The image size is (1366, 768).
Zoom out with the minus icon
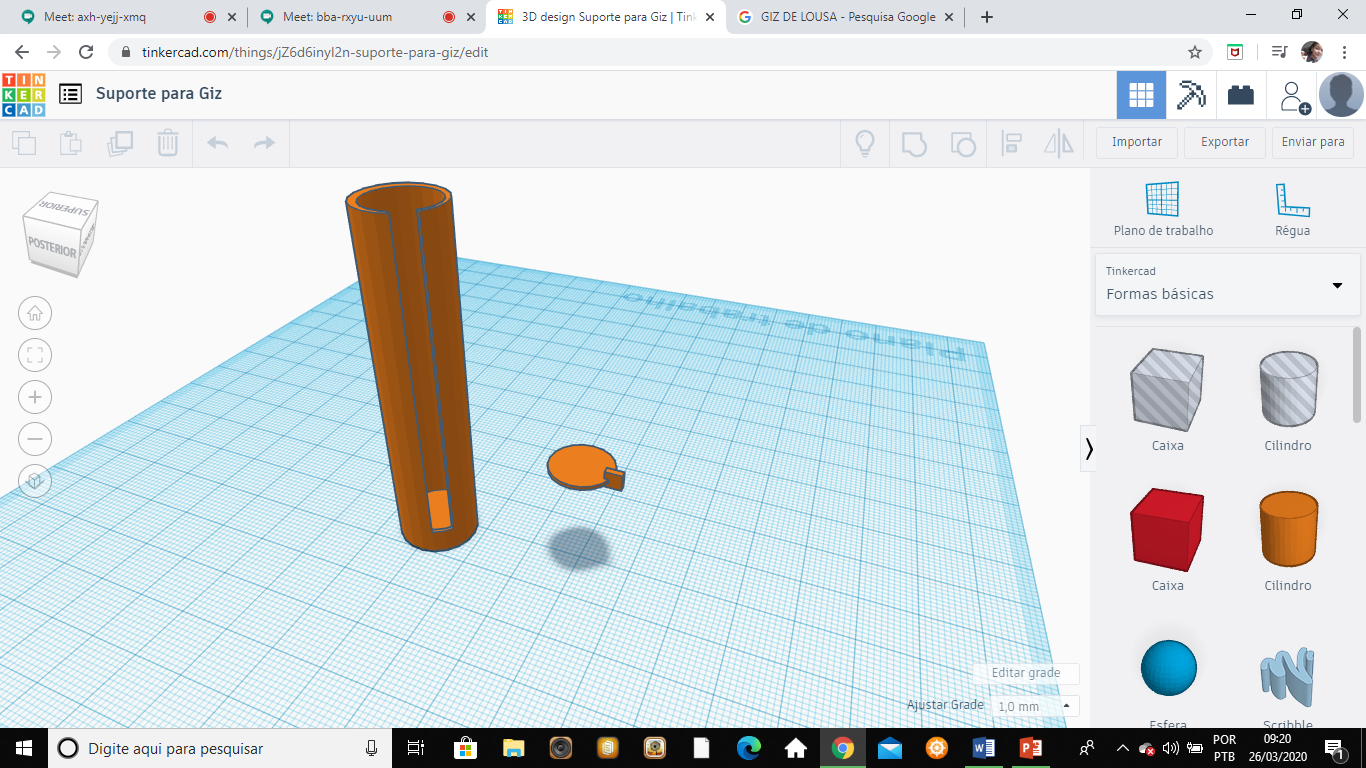(x=35, y=439)
